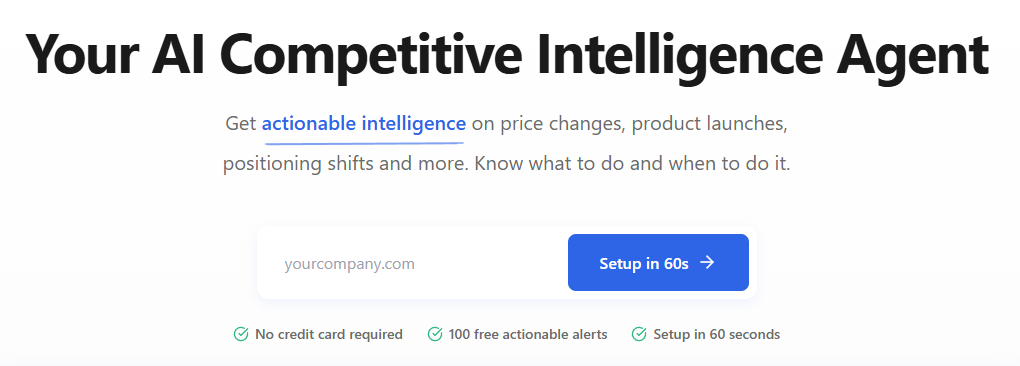Click the 100 free actionable alerts label

tap(528, 335)
